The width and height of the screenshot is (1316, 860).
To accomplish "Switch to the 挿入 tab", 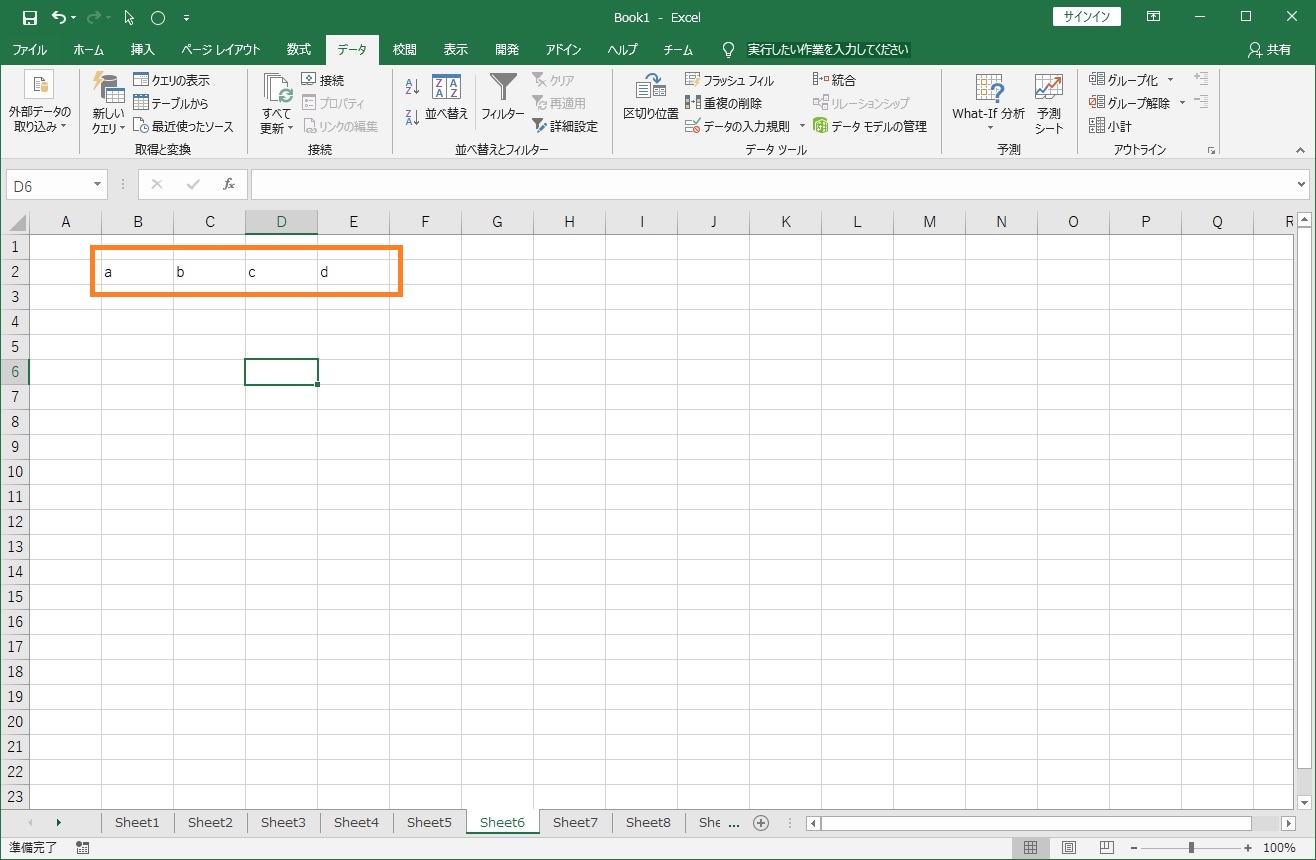I will click(143, 49).
